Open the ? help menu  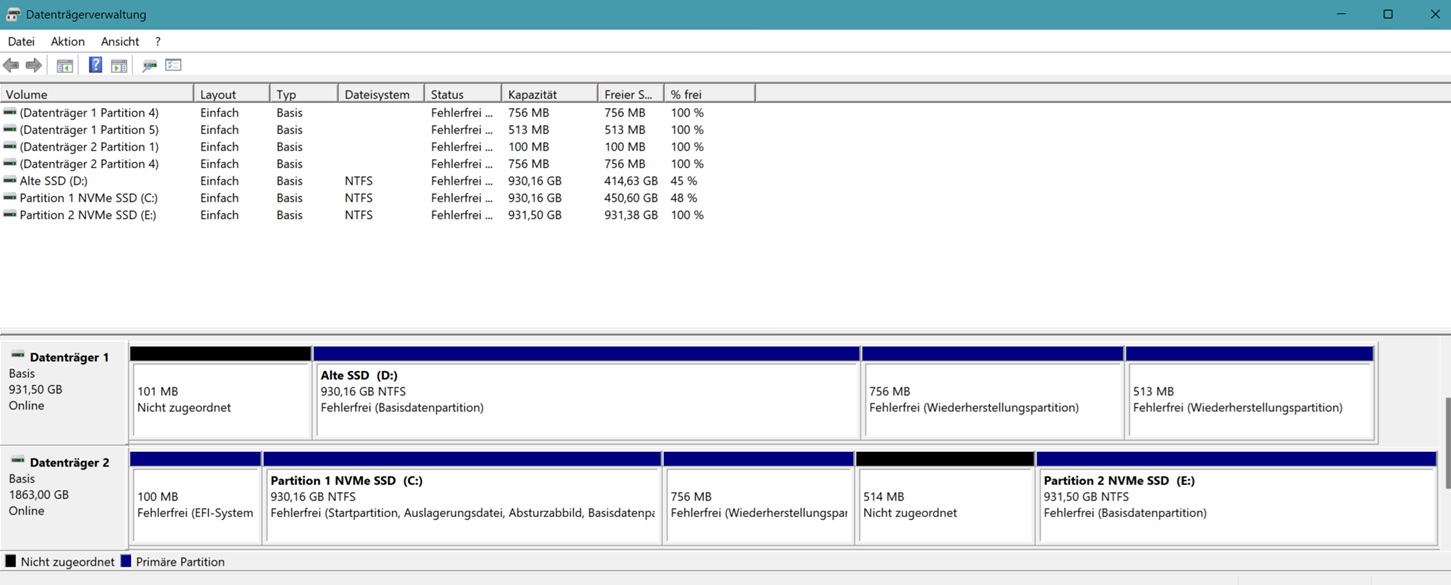[x=157, y=41]
